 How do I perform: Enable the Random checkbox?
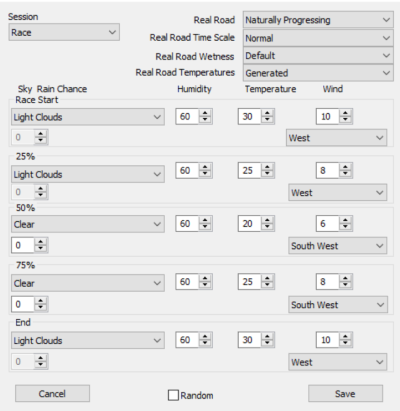coord(173,395)
